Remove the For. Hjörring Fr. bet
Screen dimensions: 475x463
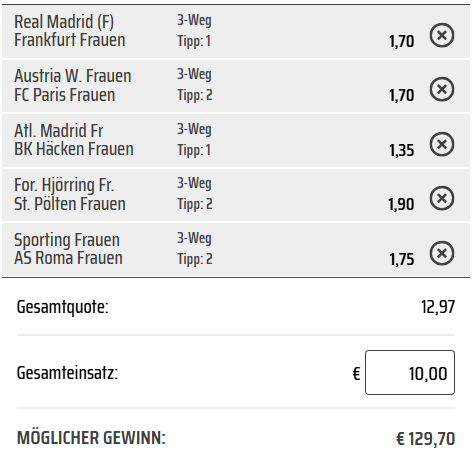pos(442,198)
